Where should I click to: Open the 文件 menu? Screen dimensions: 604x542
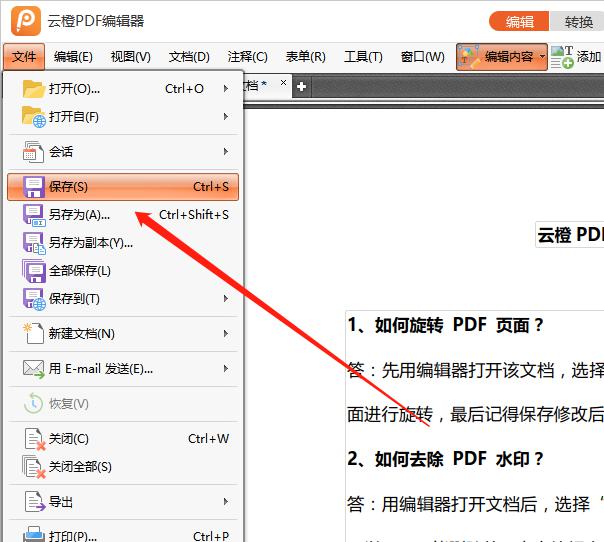pos(24,57)
